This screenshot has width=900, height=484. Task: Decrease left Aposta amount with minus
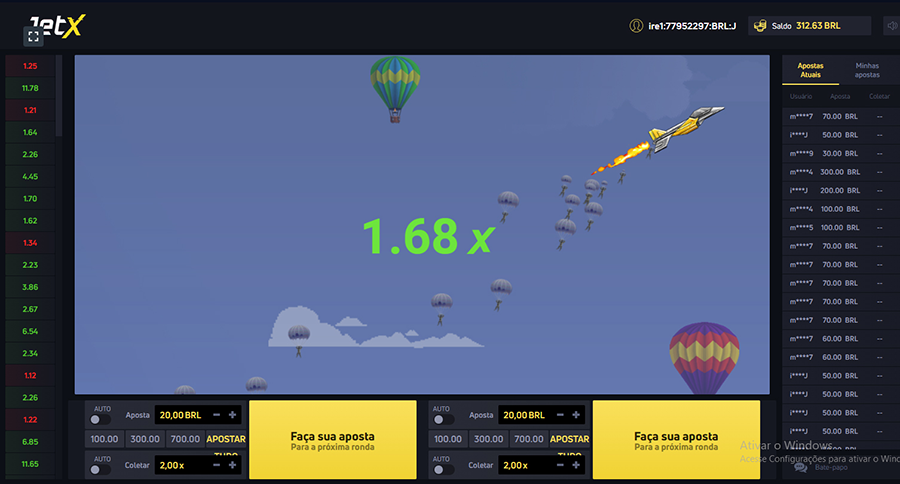point(216,415)
